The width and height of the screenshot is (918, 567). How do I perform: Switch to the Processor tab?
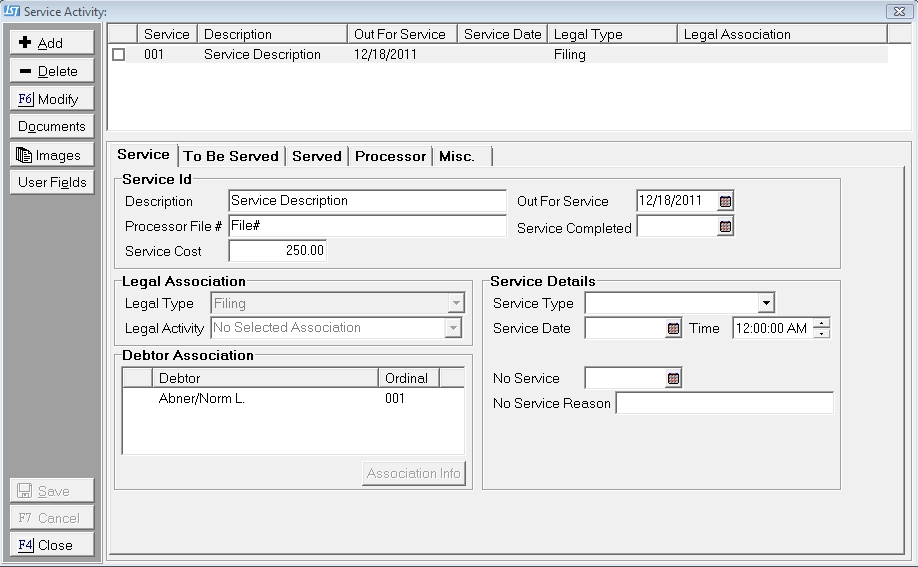coord(390,156)
